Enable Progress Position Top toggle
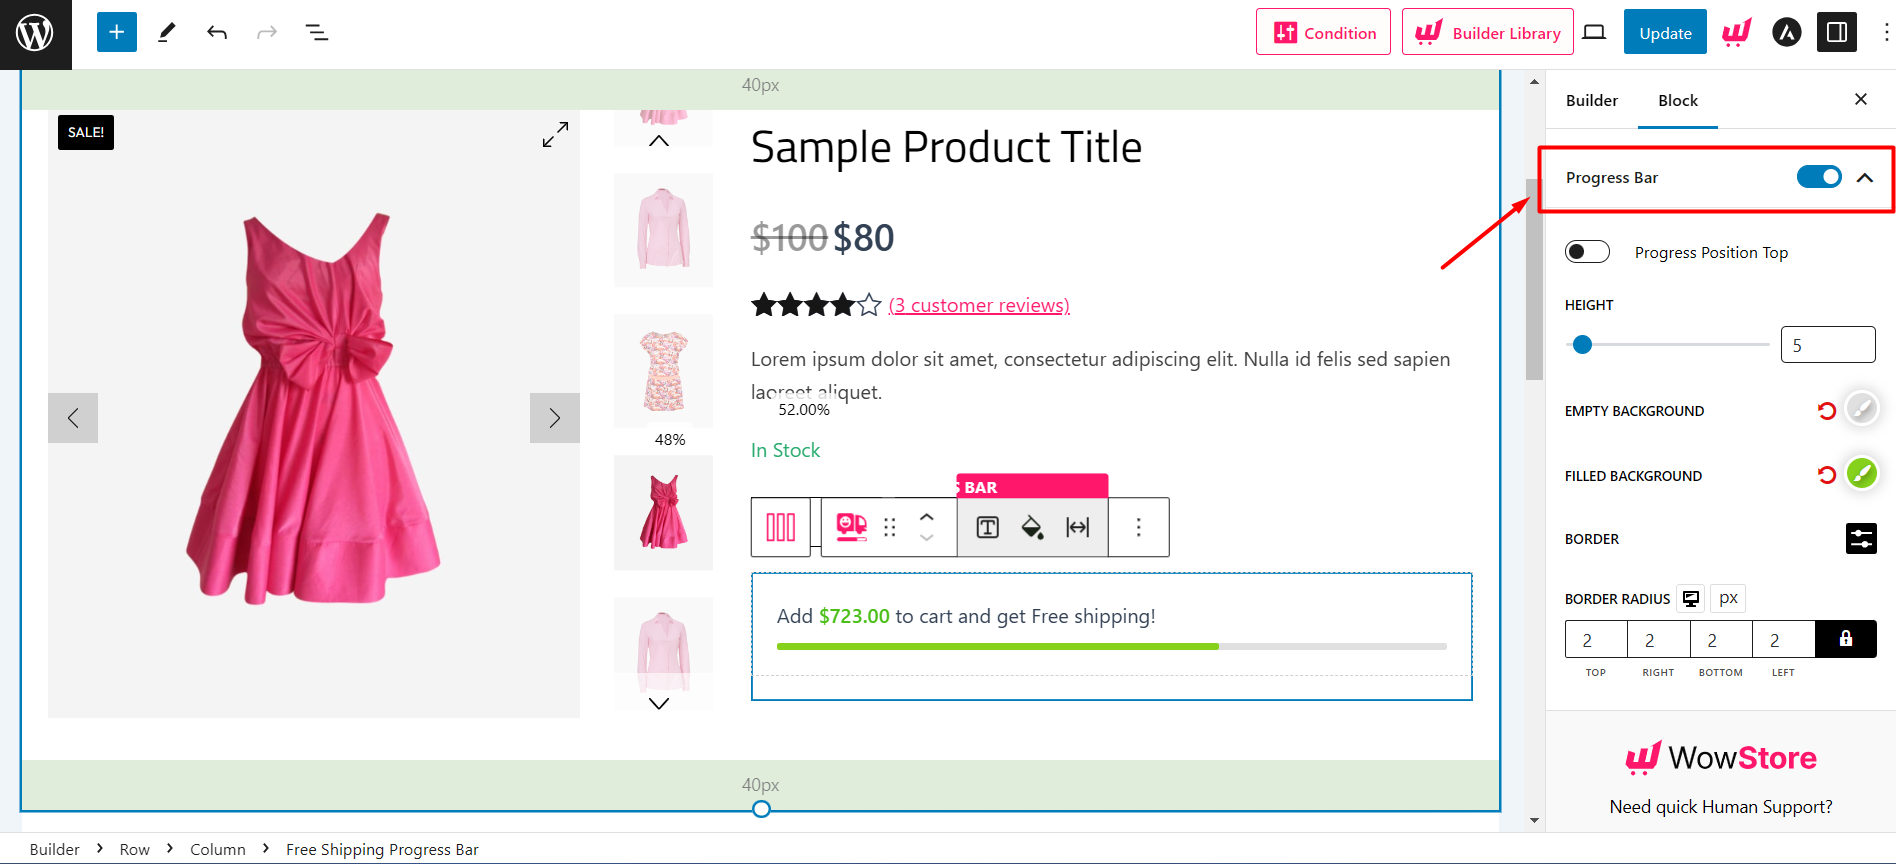 1587,252
